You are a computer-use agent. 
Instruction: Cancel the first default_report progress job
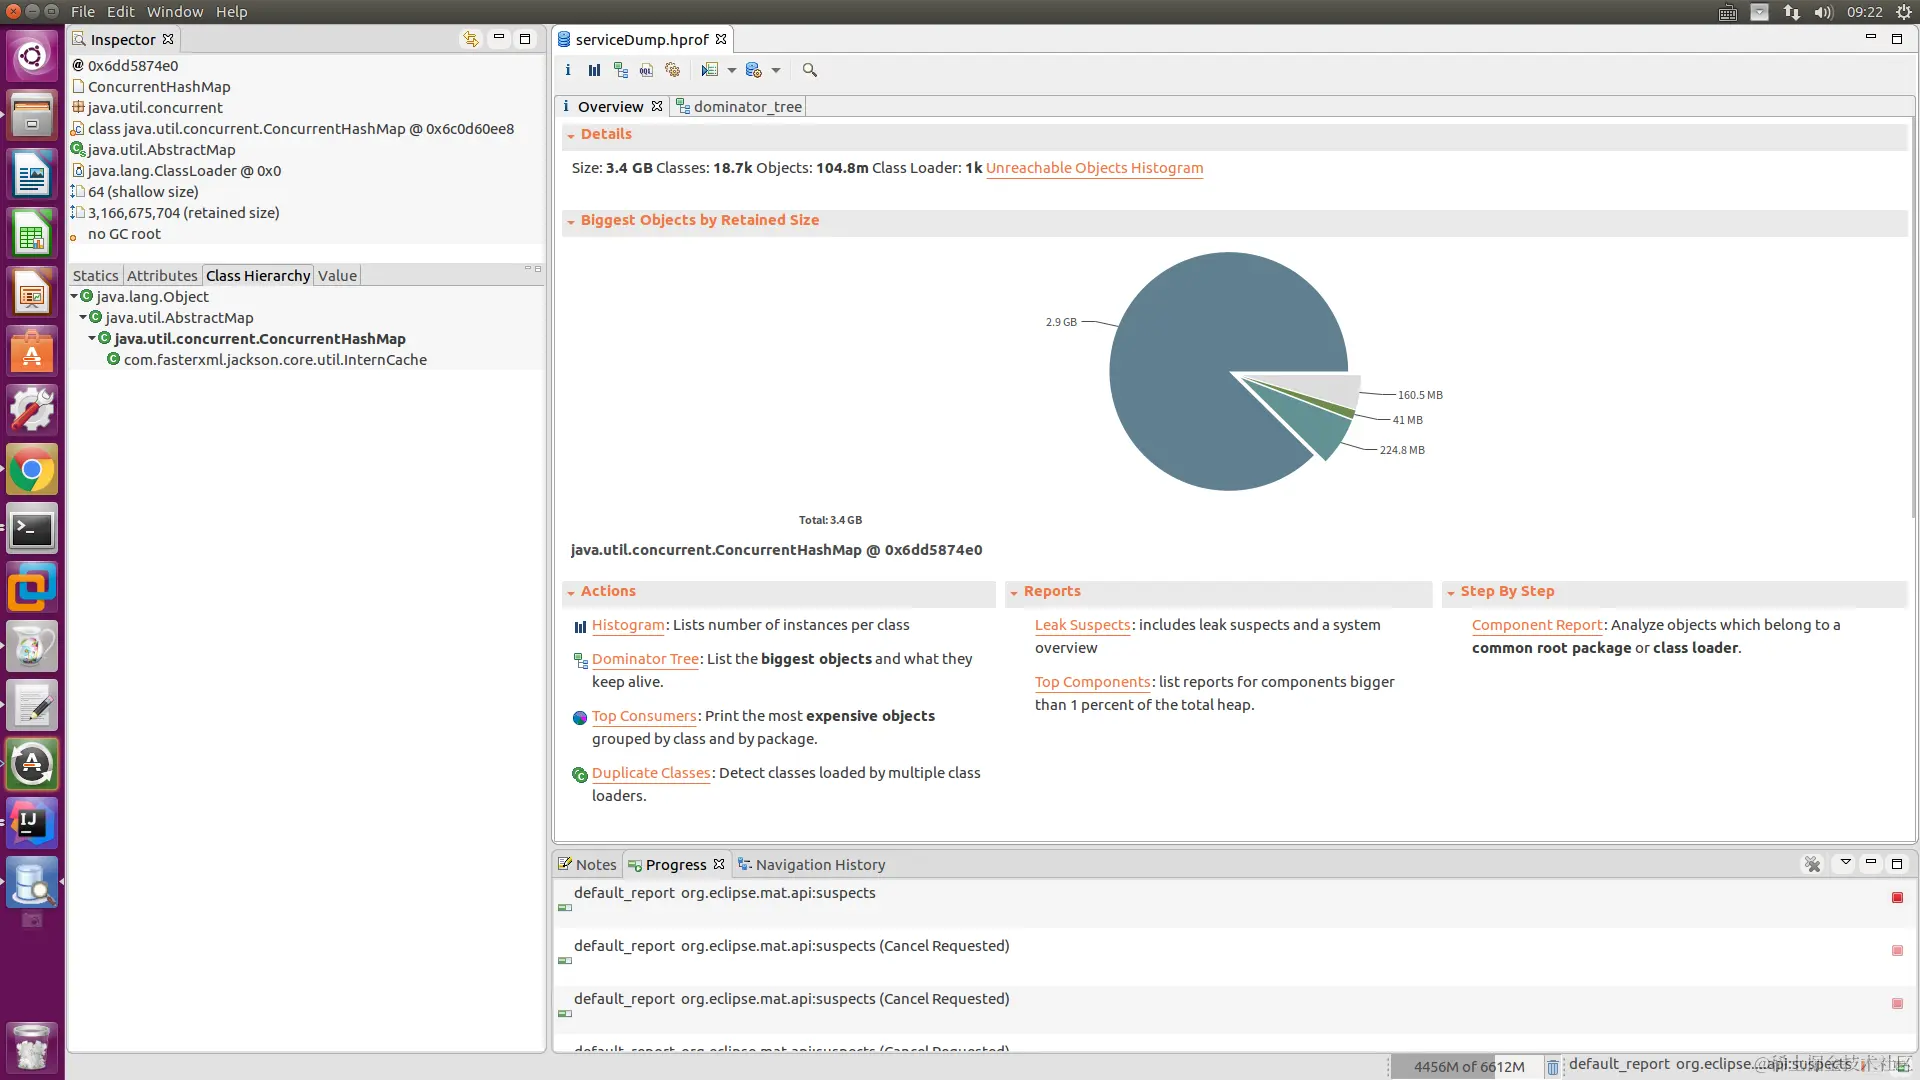point(1897,897)
